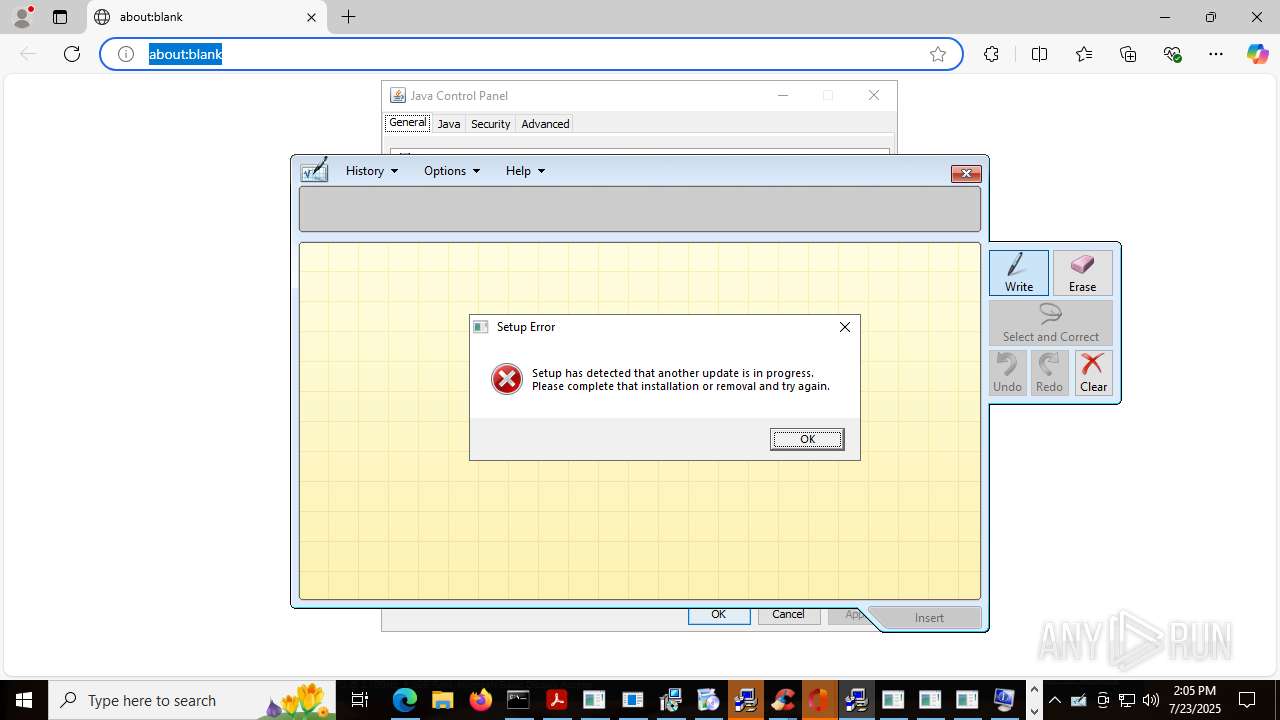The image size is (1280, 720).
Task: Click the address bar URL field
Action: [x=530, y=54]
